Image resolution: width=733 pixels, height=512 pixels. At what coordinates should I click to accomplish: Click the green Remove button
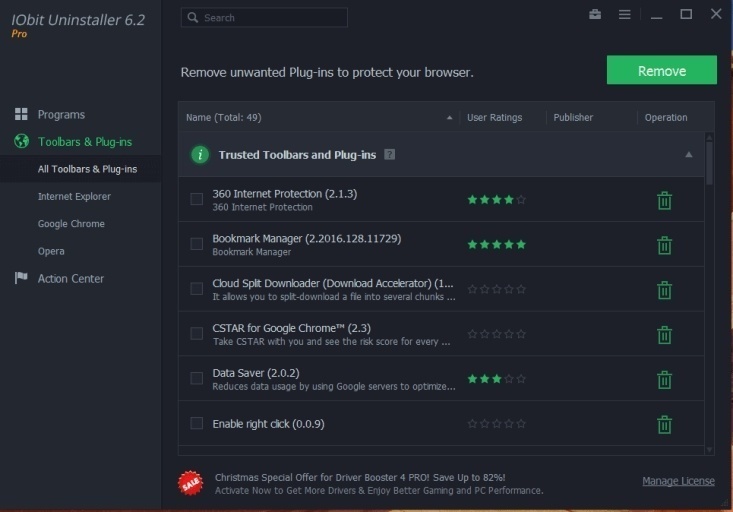tap(661, 70)
